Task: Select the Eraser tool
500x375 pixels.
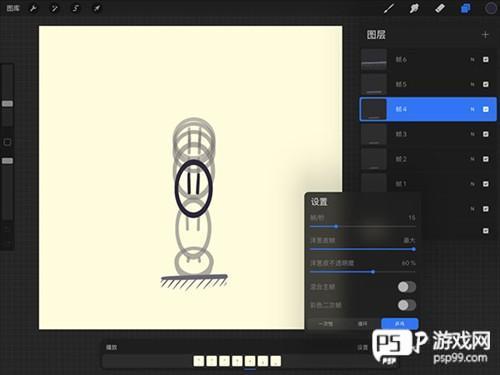Action: click(x=440, y=8)
